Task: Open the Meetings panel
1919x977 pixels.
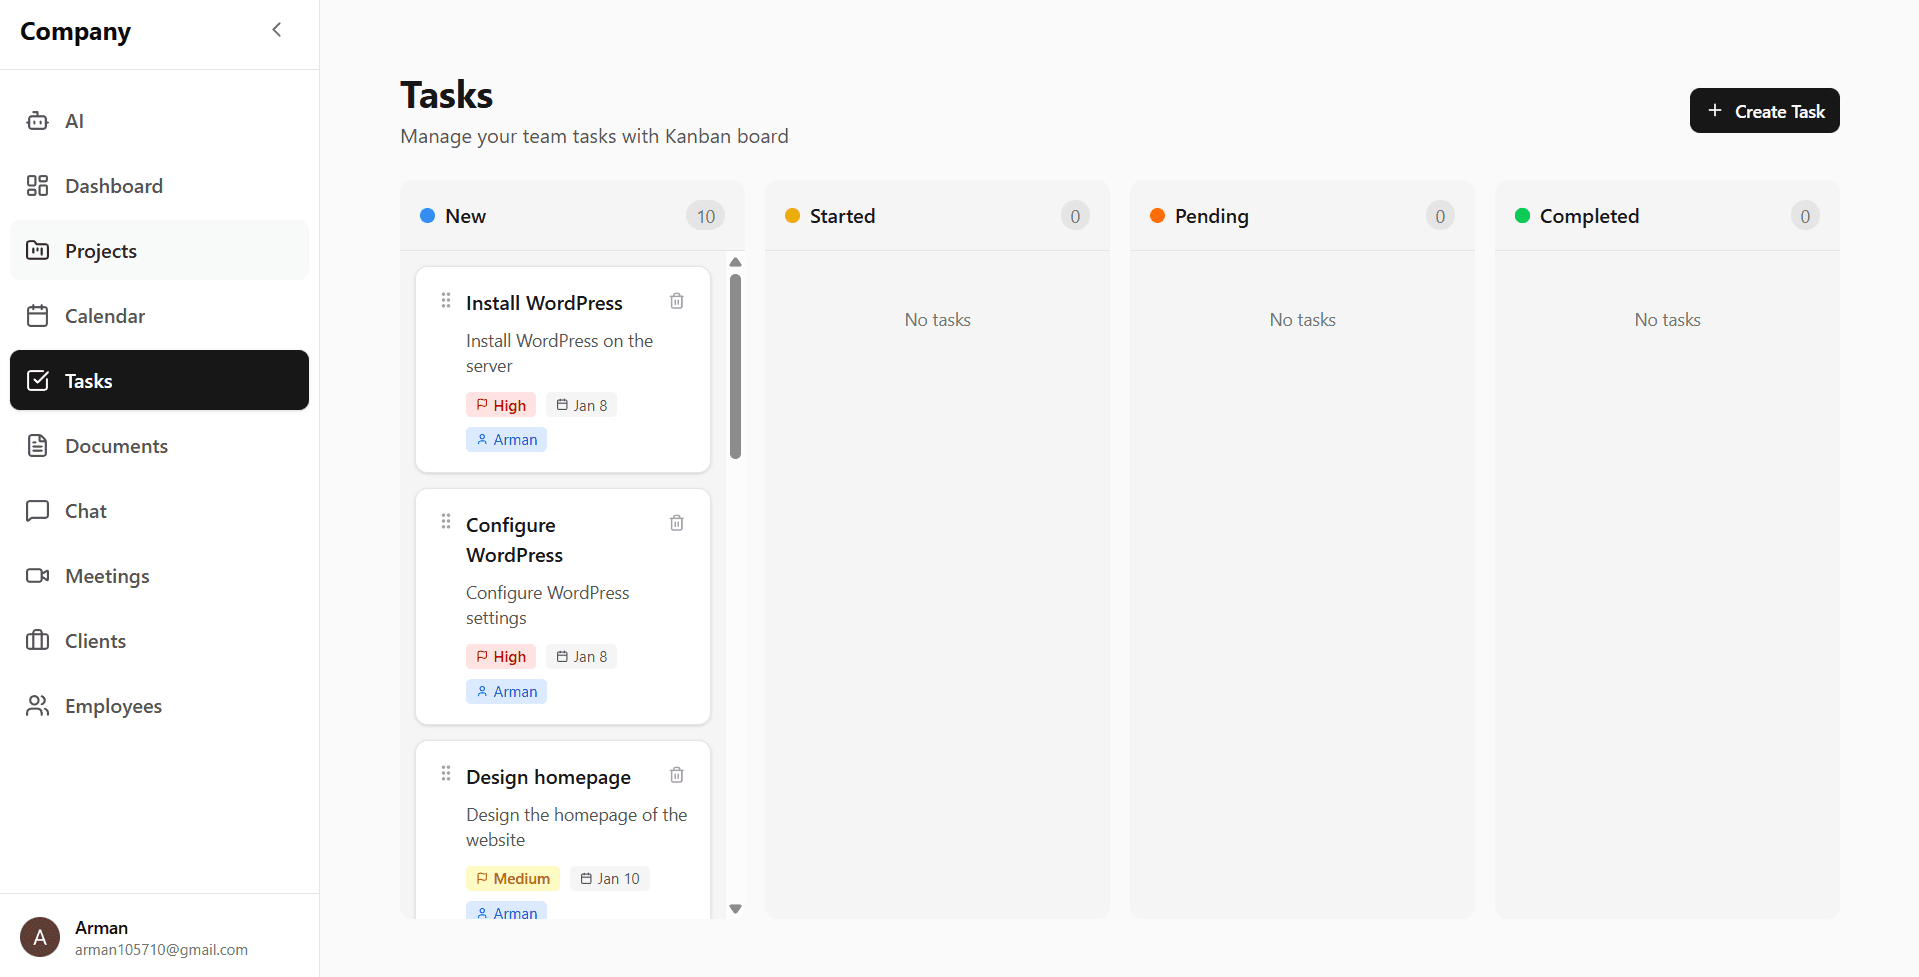Action: click(x=106, y=575)
